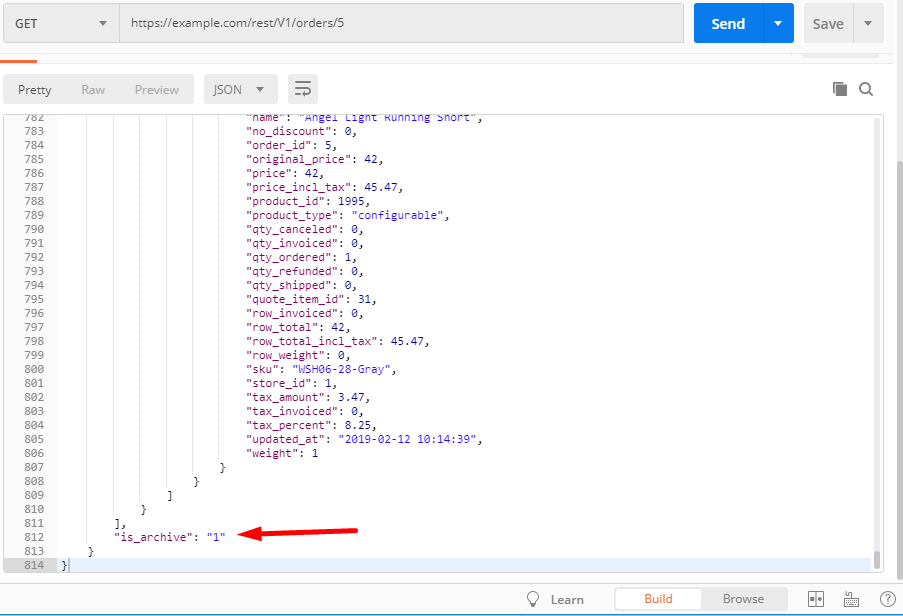903x616 pixels.
Task: Open the Send button dropdown arrow
Action: [778, 24]
